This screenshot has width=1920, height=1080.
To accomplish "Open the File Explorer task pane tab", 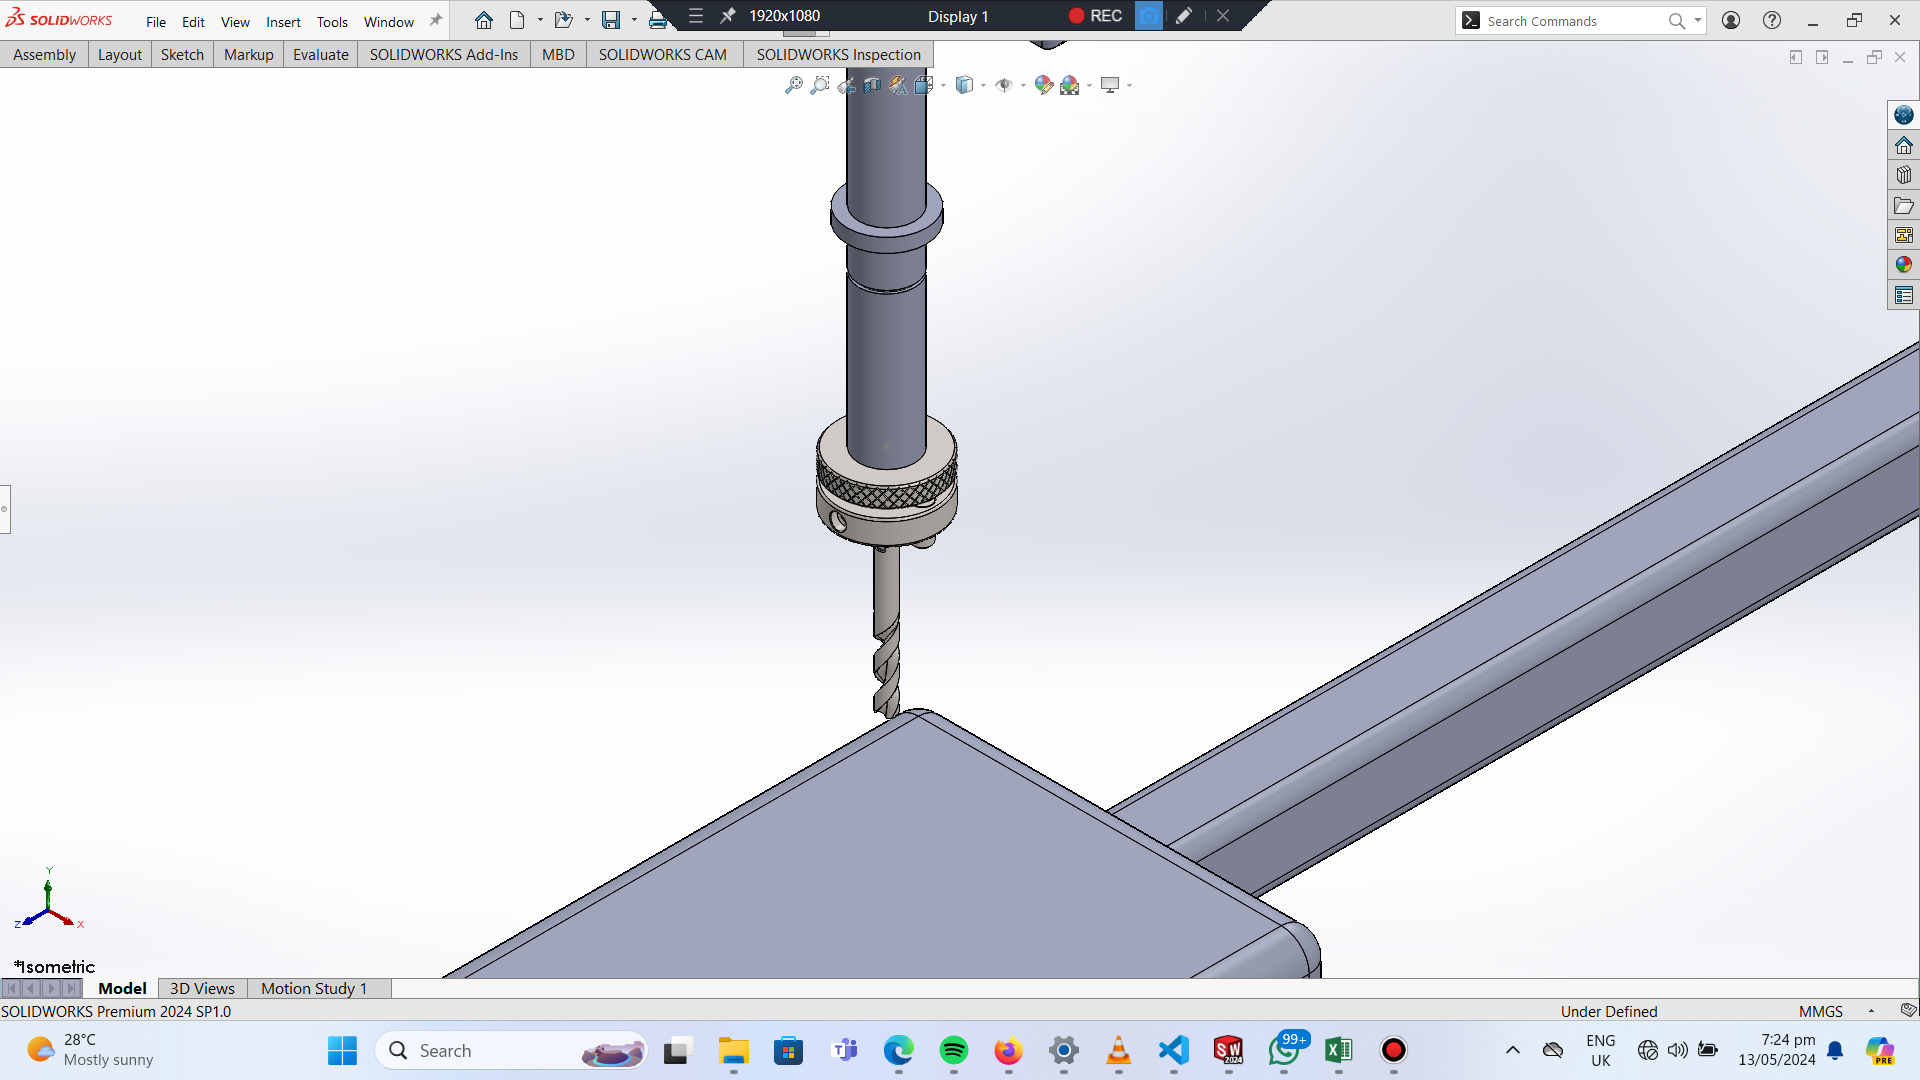I will pos(1903,205).
